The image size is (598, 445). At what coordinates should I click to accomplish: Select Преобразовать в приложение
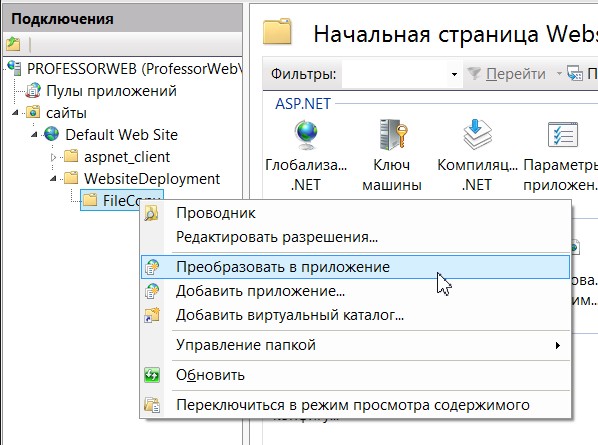tap(355, 267)
